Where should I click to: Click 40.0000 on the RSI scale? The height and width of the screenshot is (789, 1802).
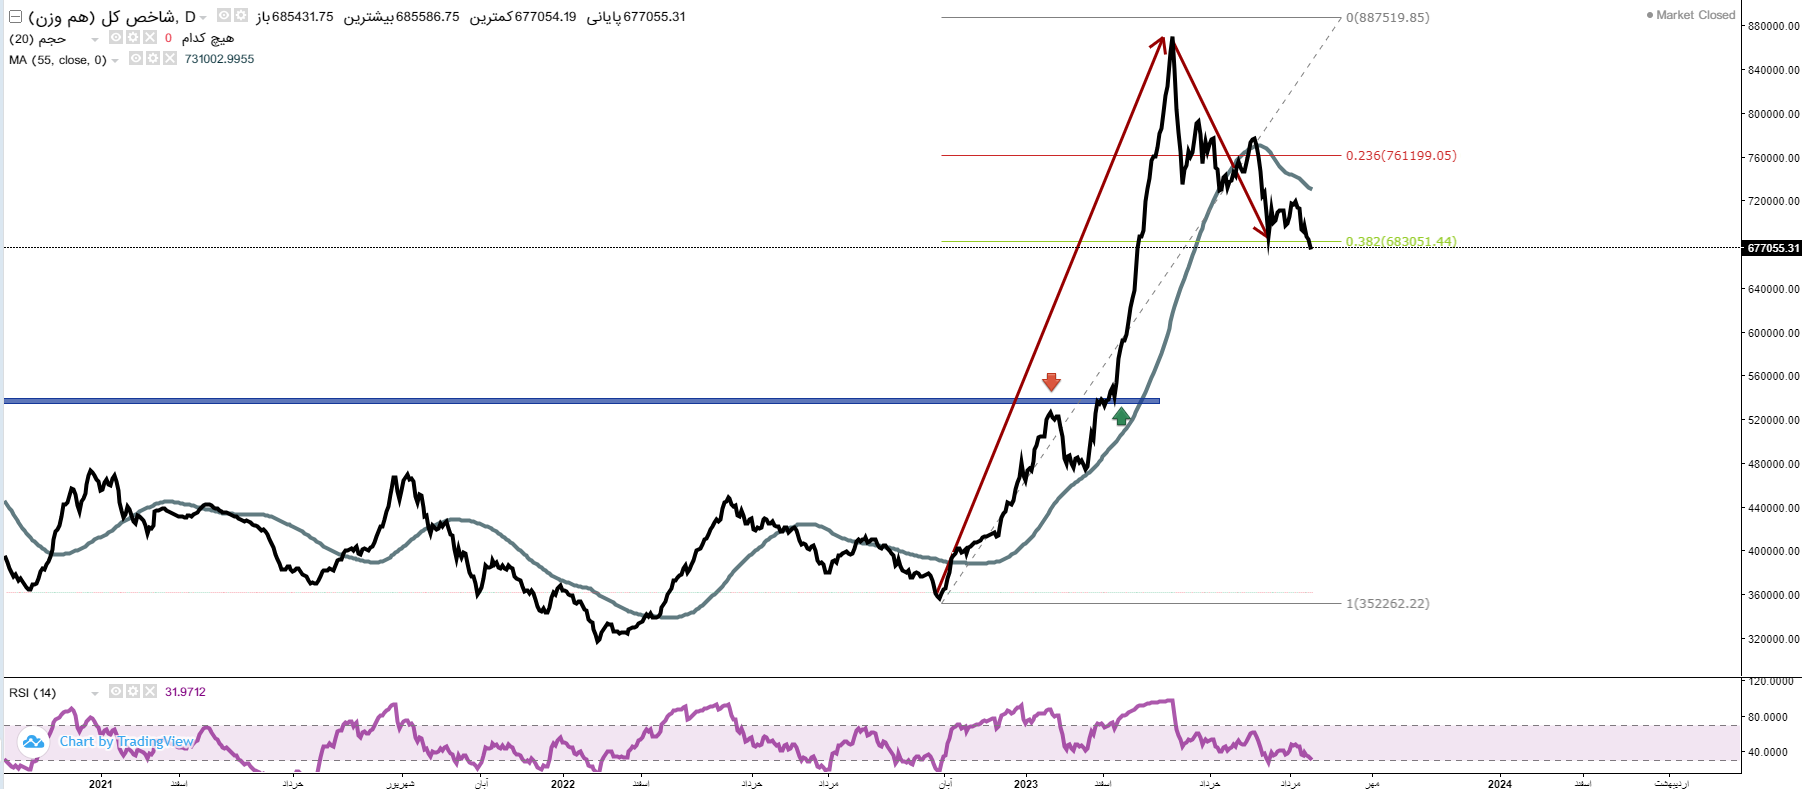[1768, 752]
